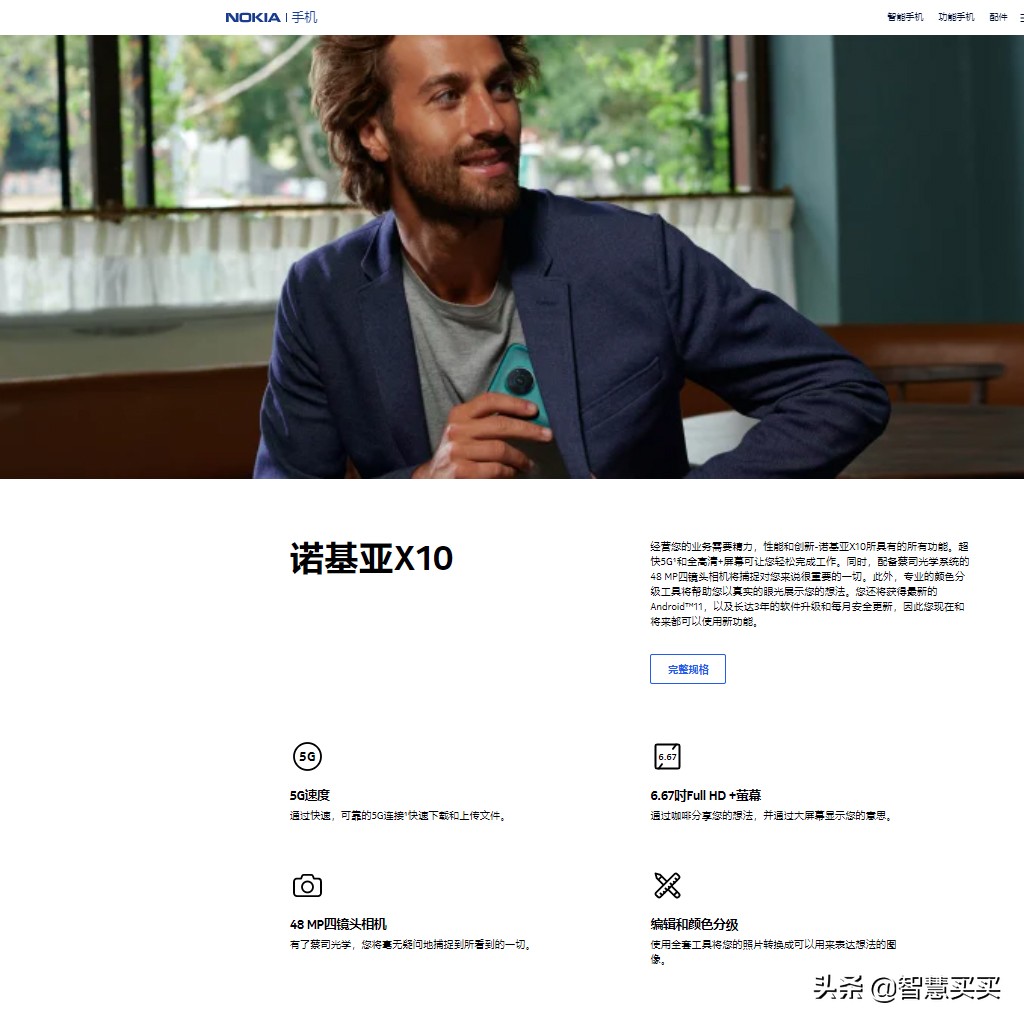Open the 智能手机 navigation menu
The height and width of the screenshot is (1024, 1024).
905,17
